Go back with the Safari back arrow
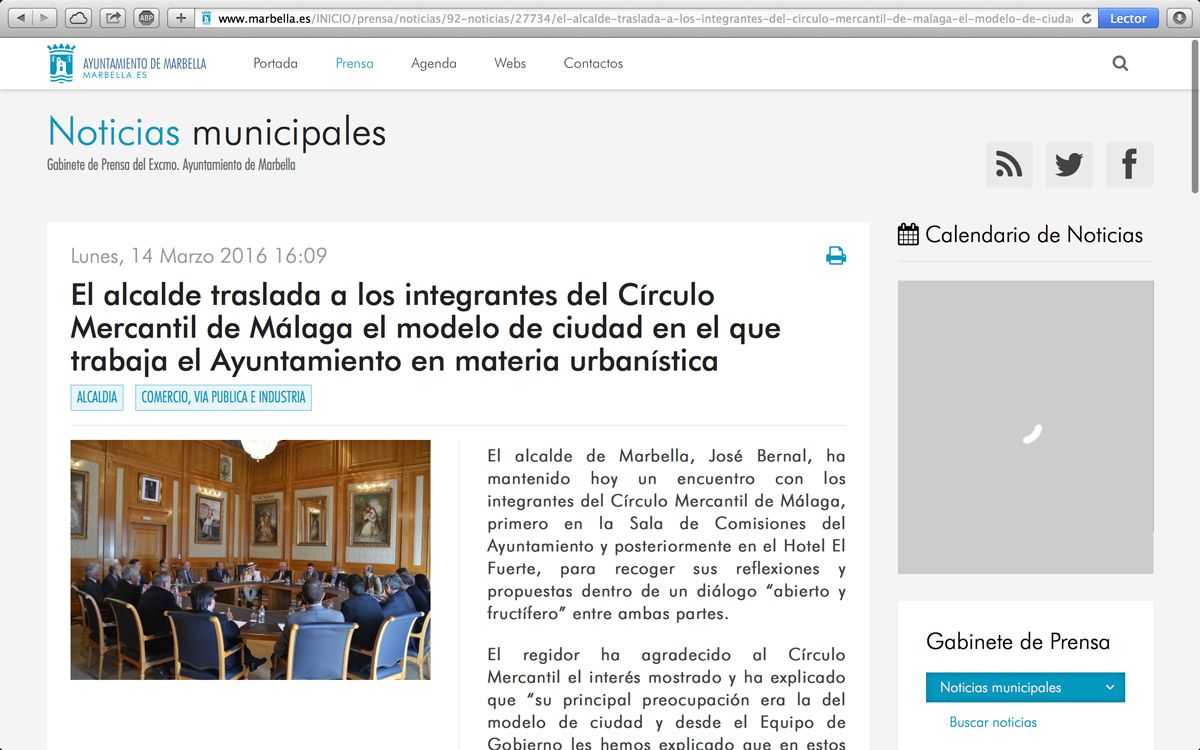Image resolution: width=1200 pixels, height=750 pixels. 21,18
